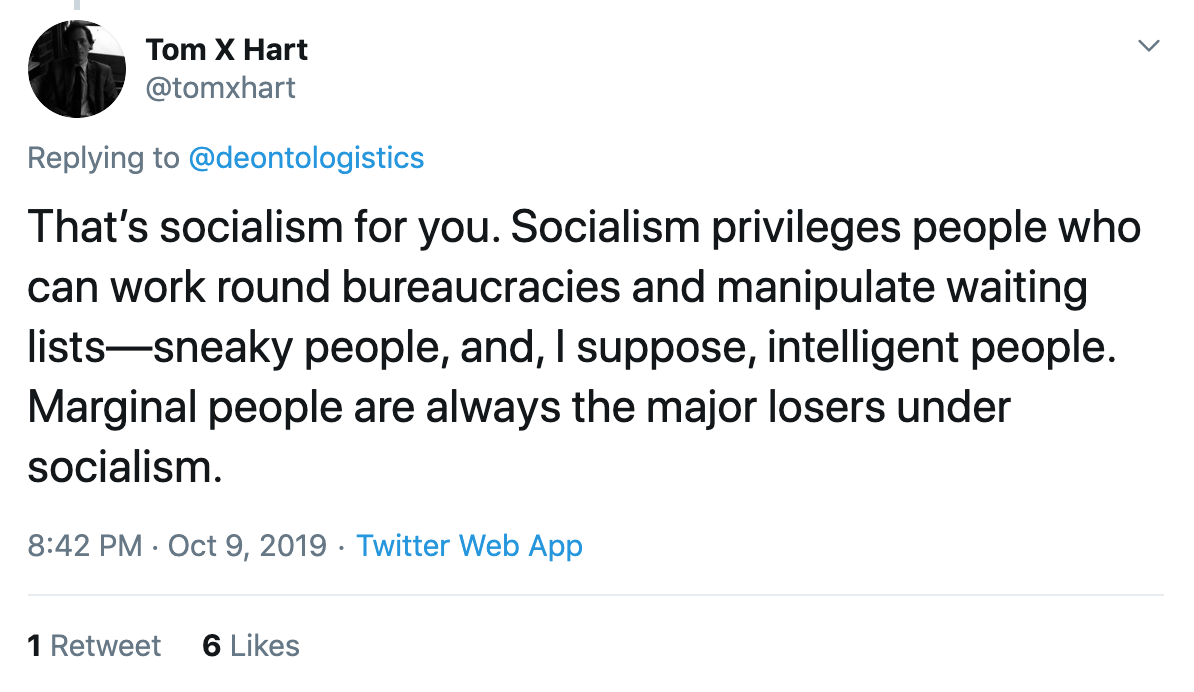Click the 8:42 PM timestamp
The height and width of the screenshot is (692, 1194).
85,546
